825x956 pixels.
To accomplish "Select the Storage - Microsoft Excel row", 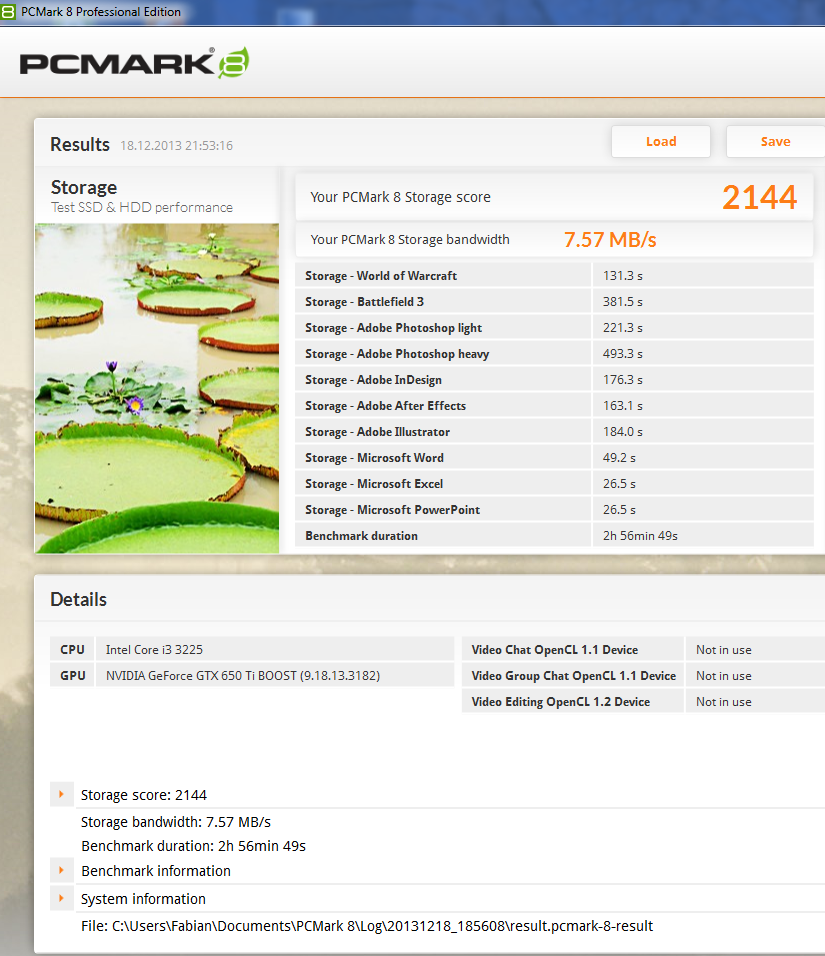I will pos(554,483).
